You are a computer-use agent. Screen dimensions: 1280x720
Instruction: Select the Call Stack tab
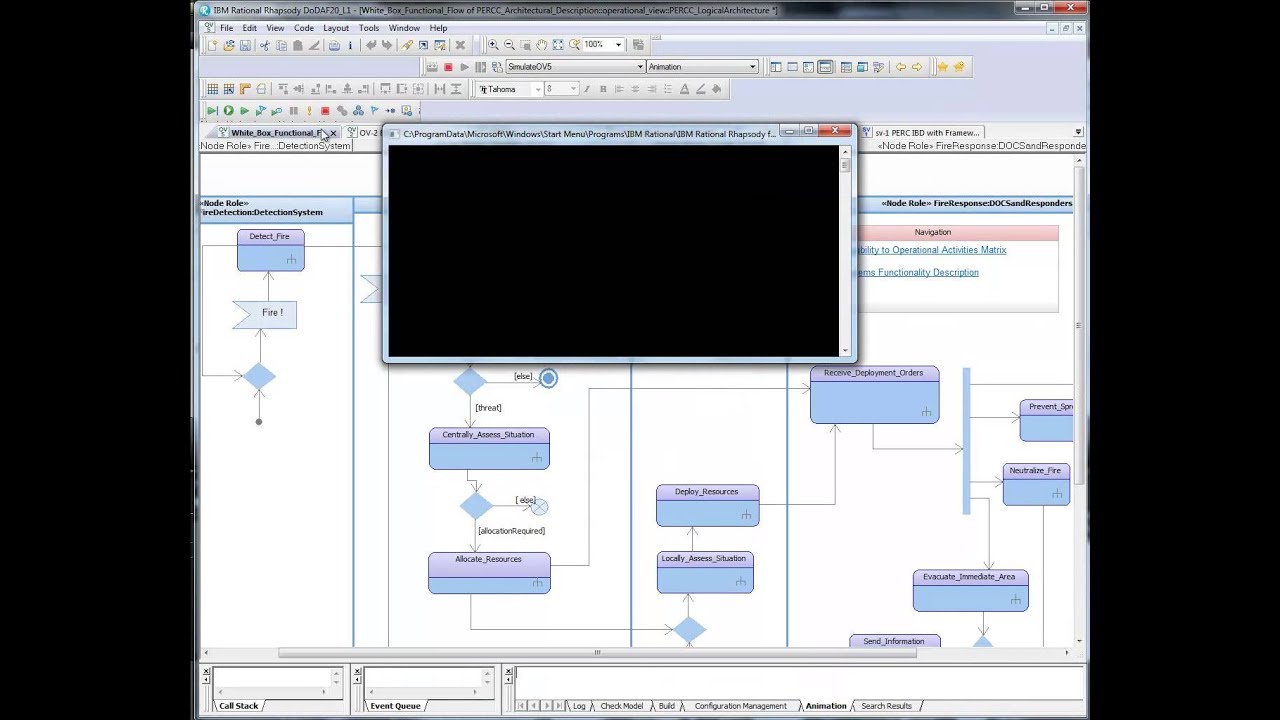click(x=238, y=706)
